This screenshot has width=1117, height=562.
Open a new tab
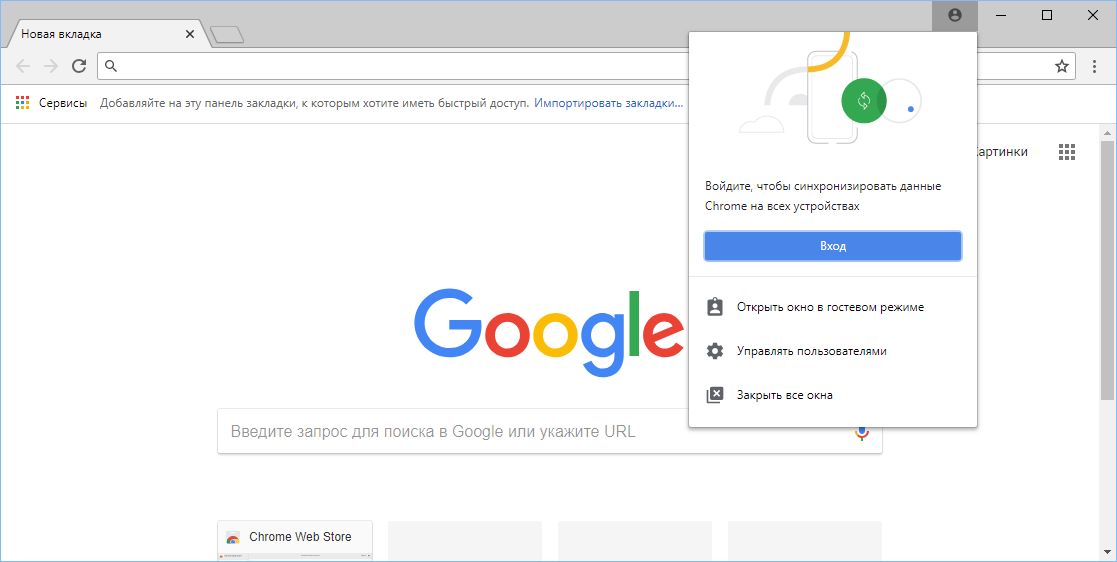coord(228,34)
